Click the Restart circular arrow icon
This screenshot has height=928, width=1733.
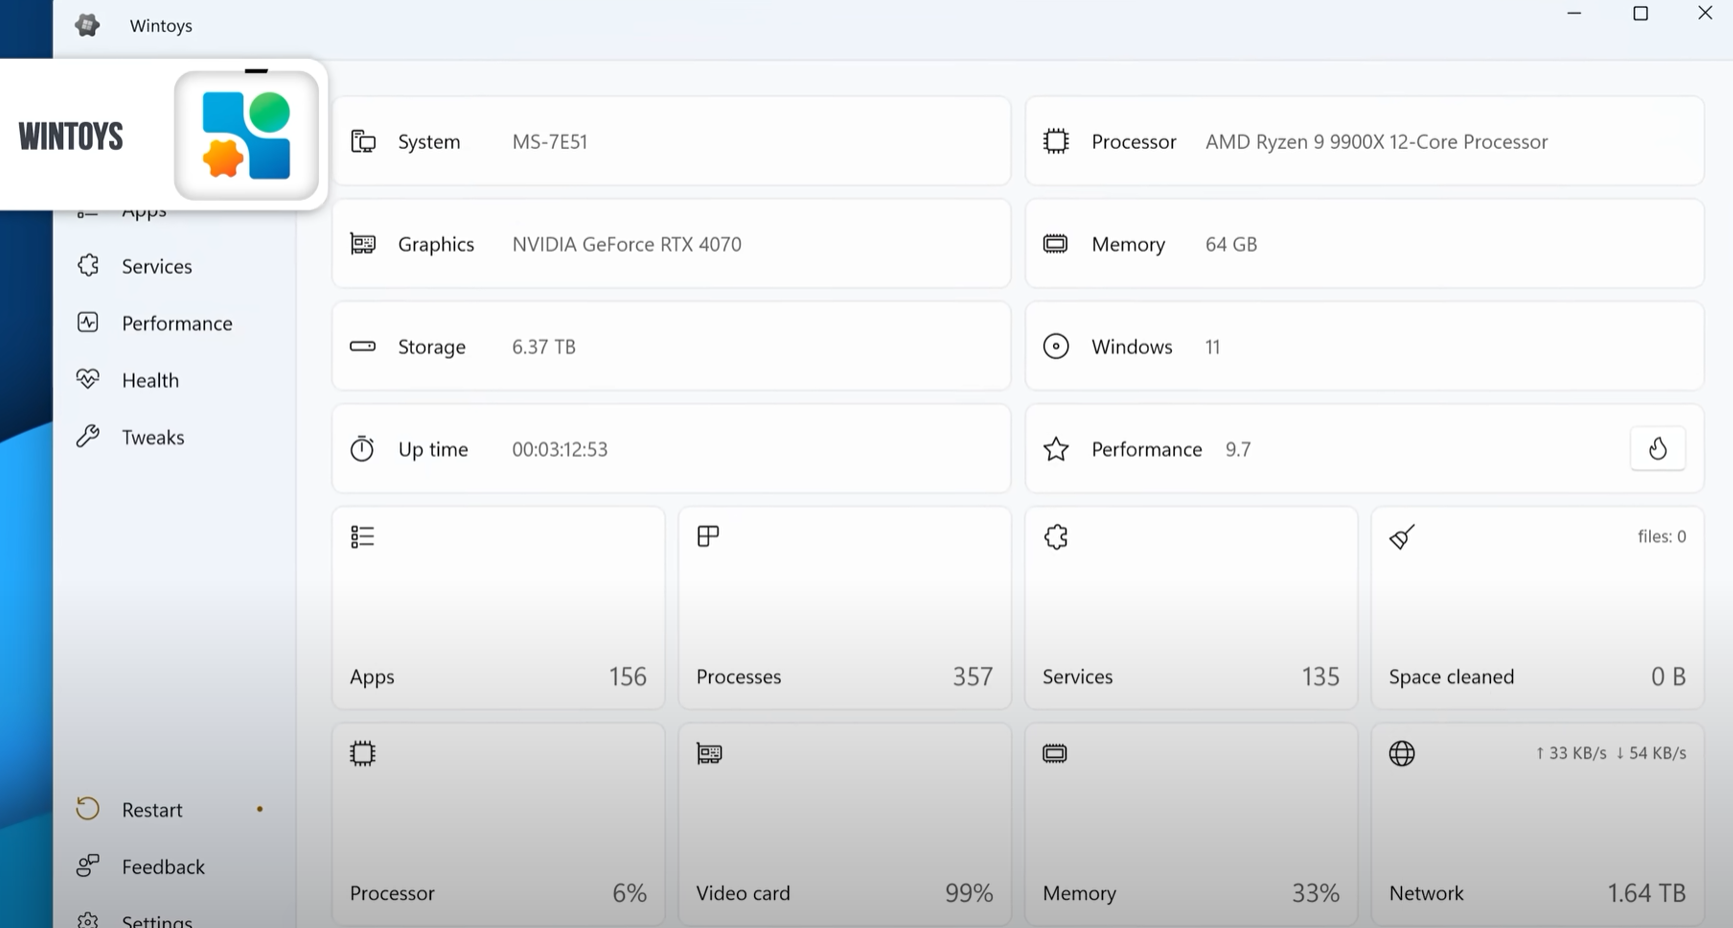[x=88, y=809]
